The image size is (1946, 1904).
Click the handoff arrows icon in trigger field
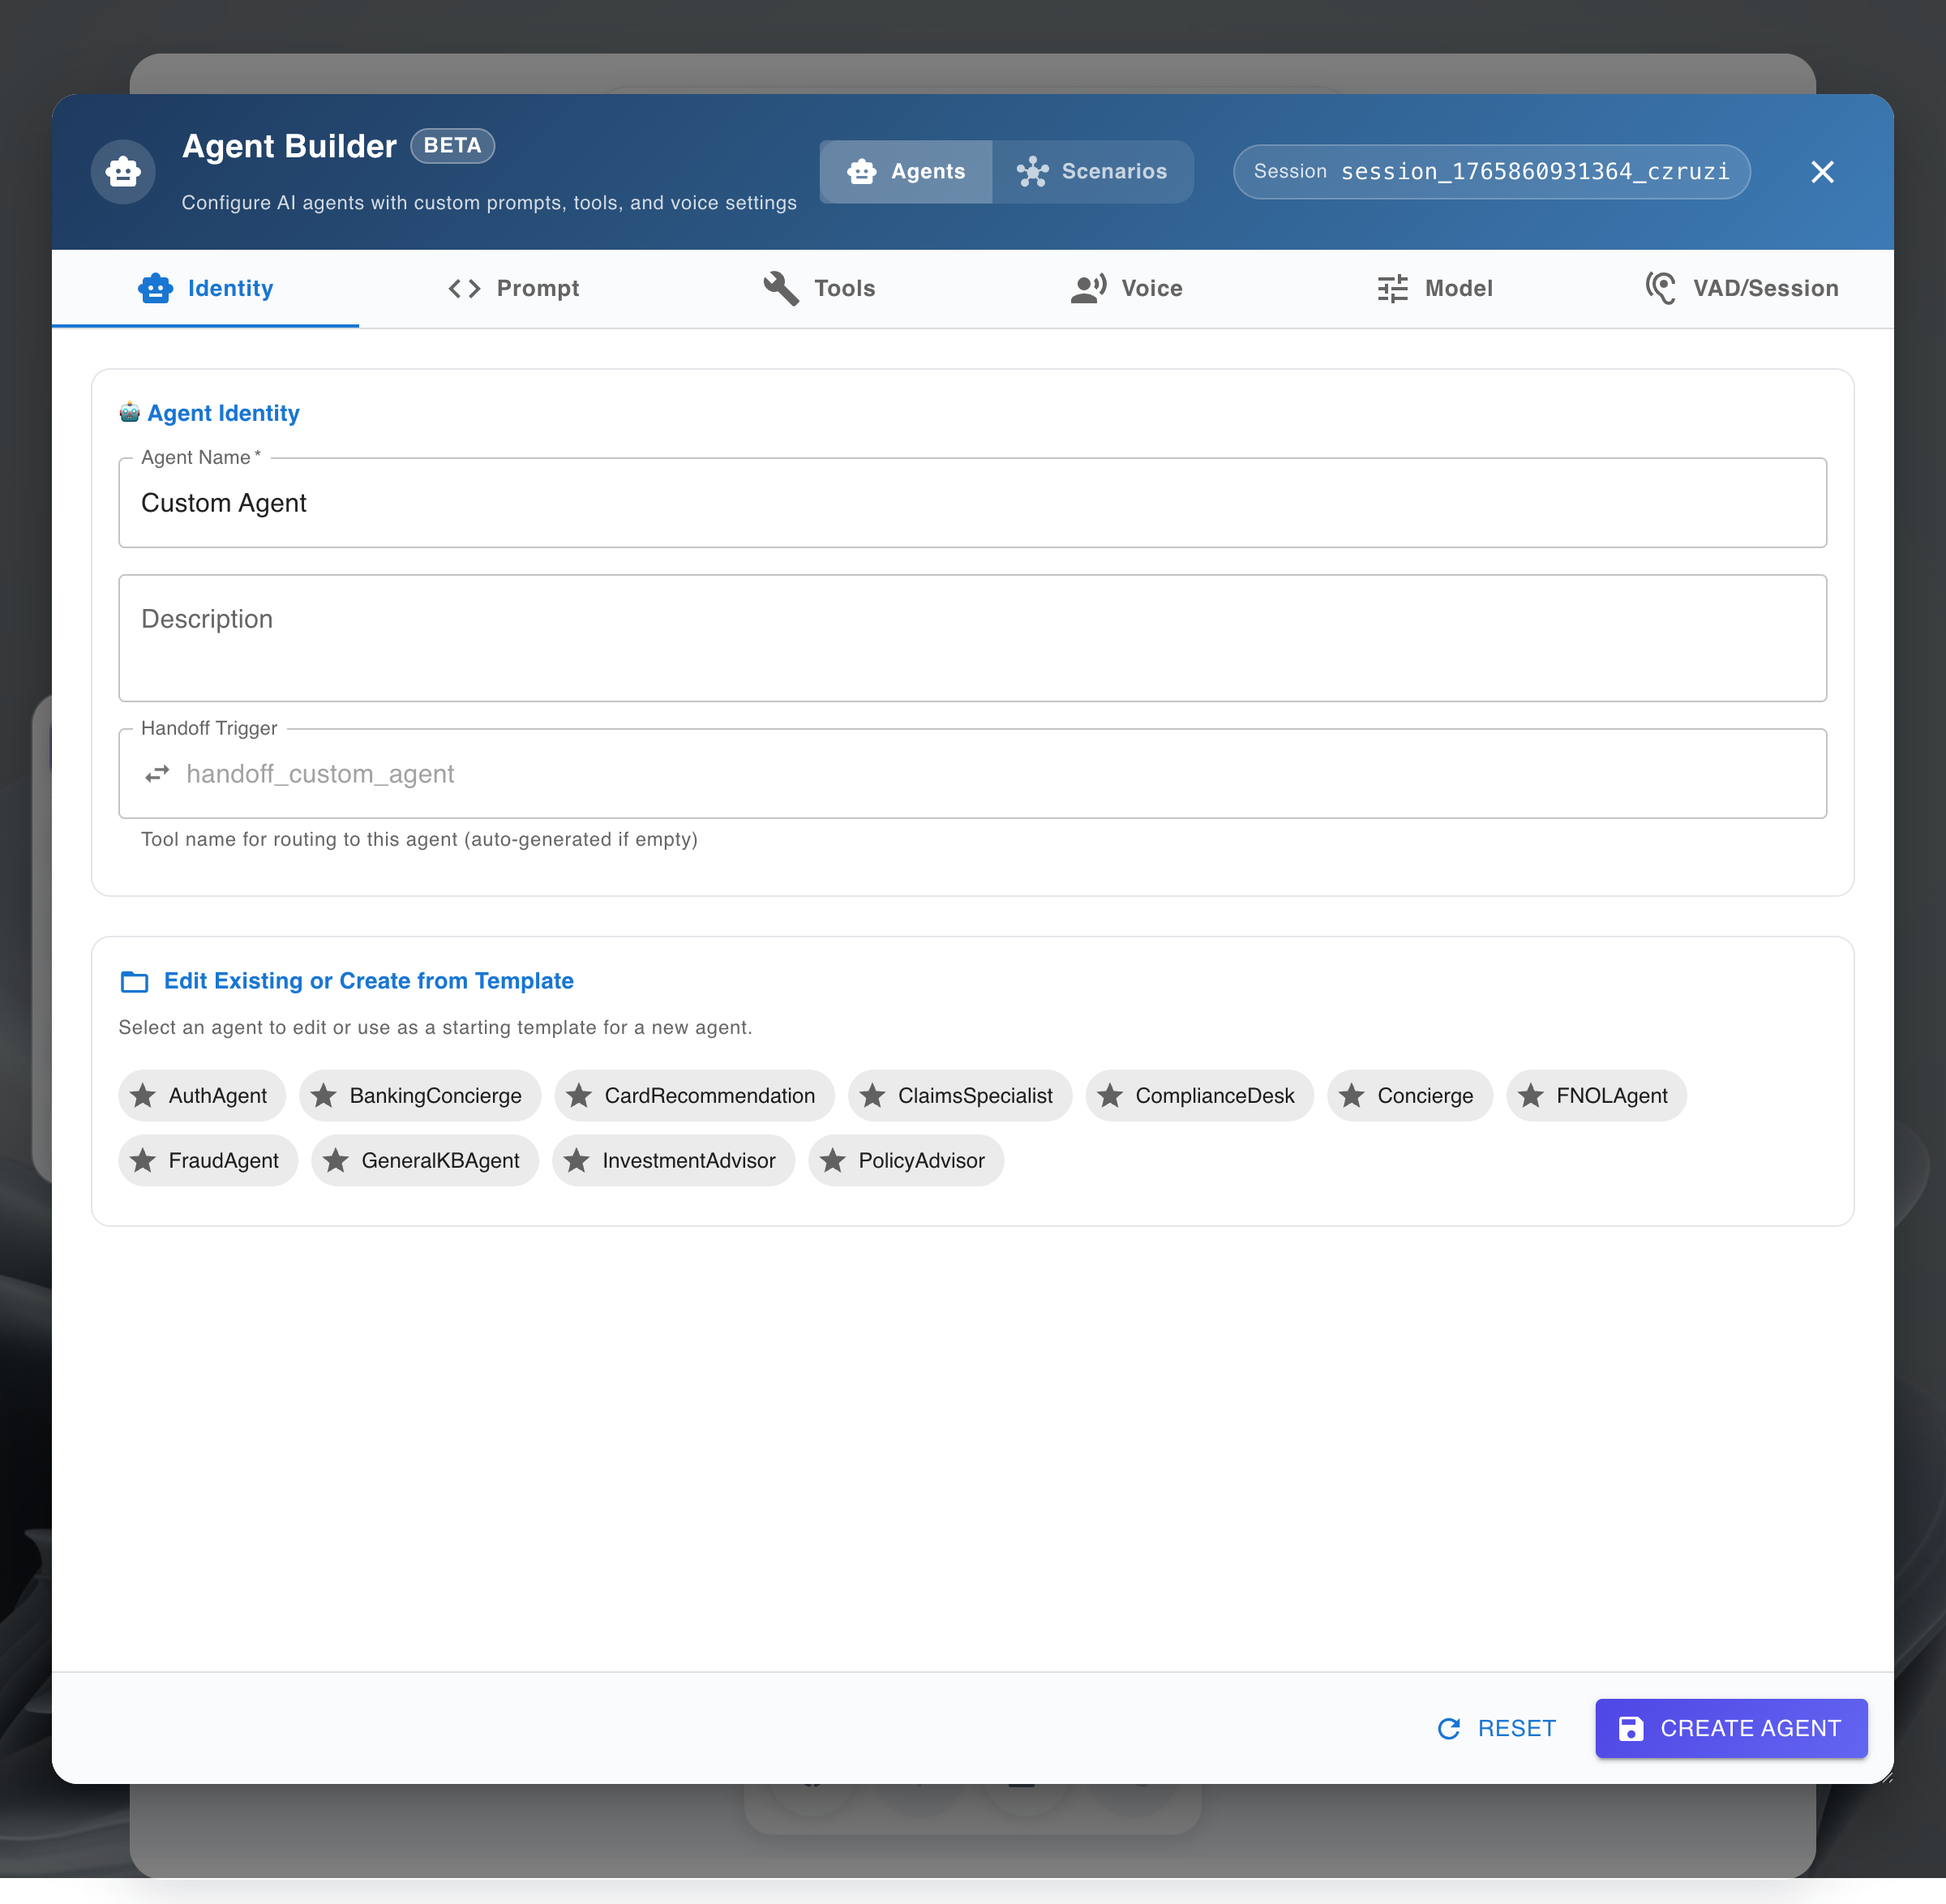(x=157, y=773)
